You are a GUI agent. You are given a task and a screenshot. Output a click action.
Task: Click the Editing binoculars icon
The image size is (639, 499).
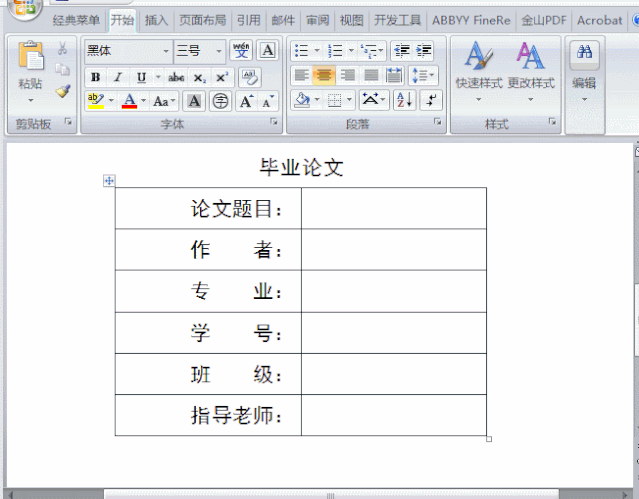(x=584, y=53)
